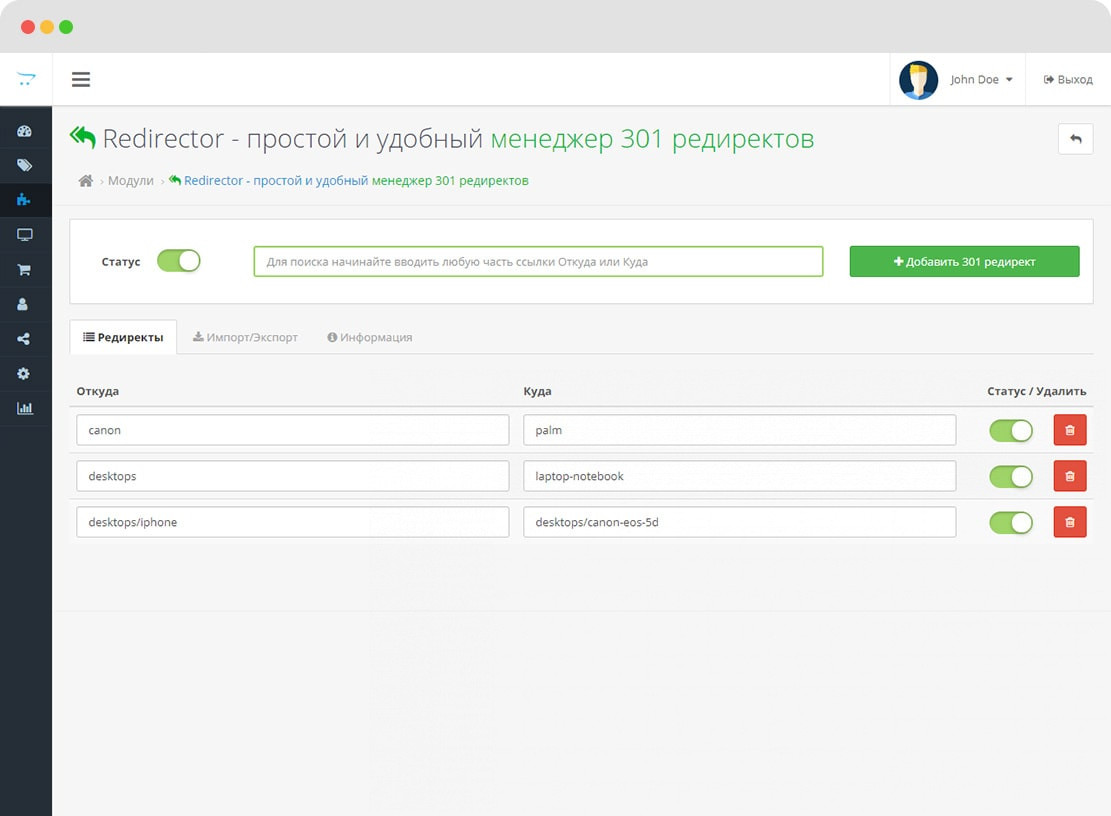The height and width of the screenshot is (816, 1111).
Task: Switch to the Импорт/Экспорт tab
Action: 246,338
